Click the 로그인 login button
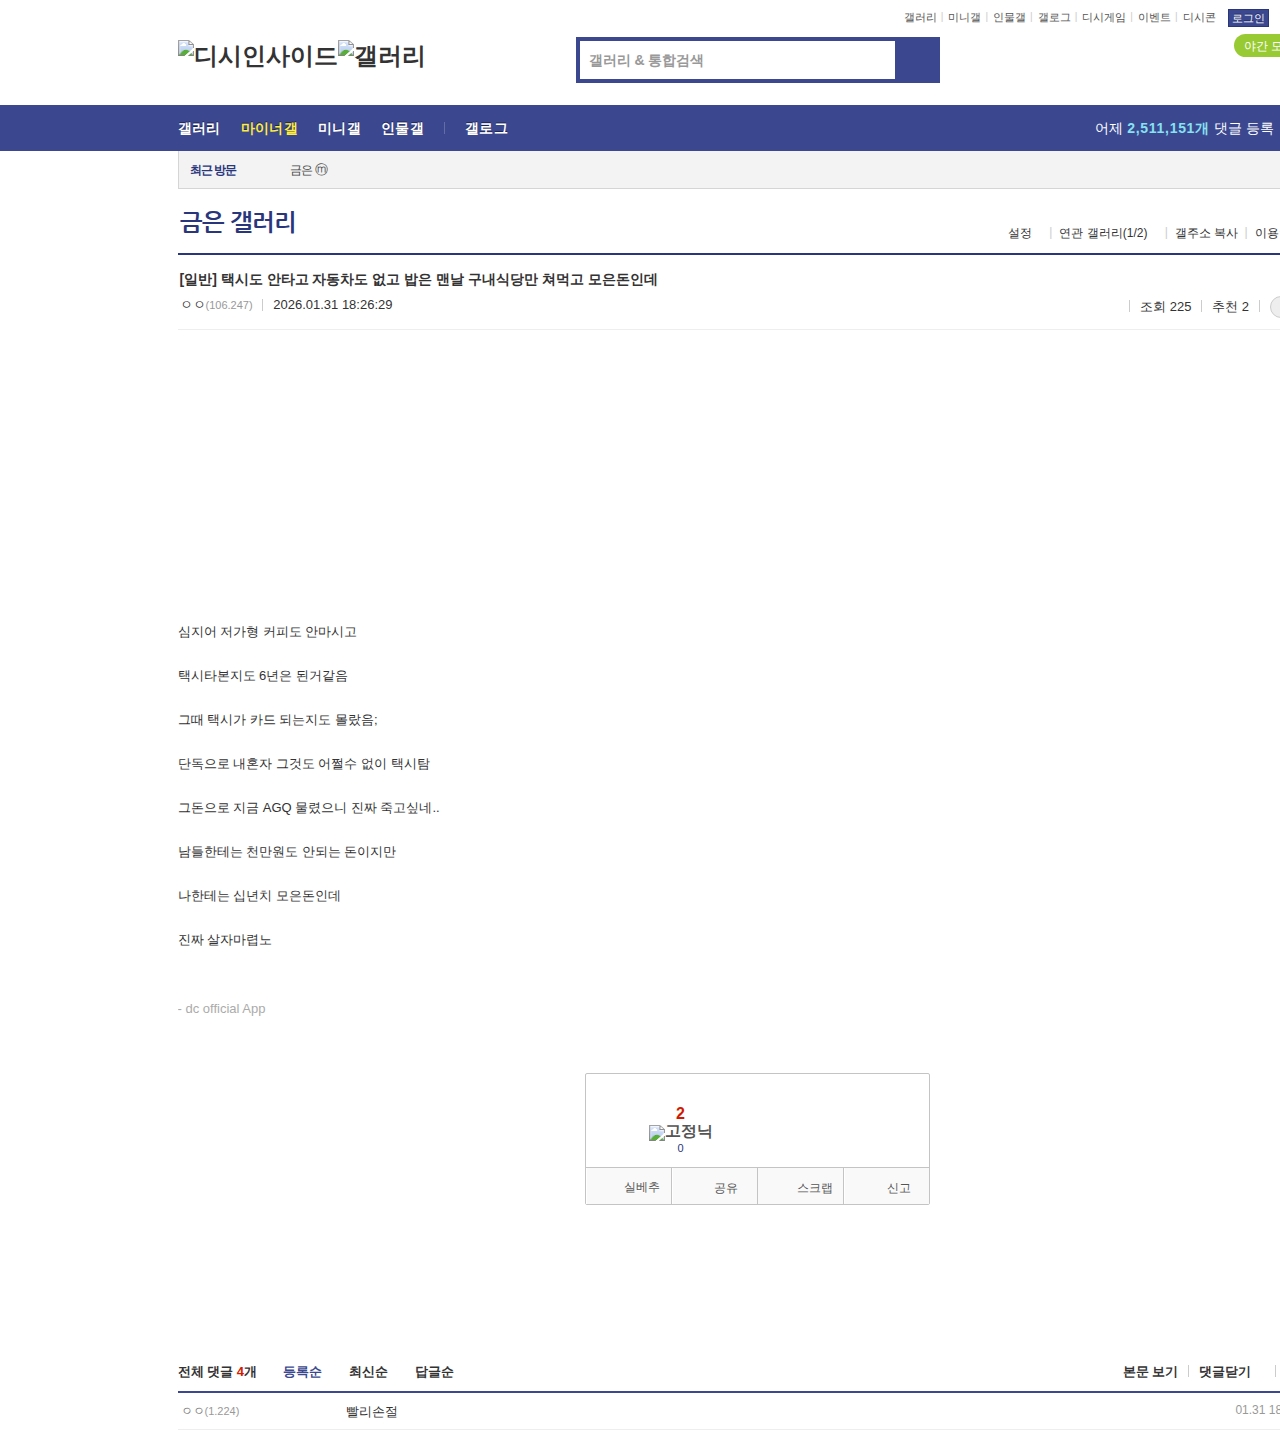This screenshot has width=1280, height=1440. coord(1248,18)
